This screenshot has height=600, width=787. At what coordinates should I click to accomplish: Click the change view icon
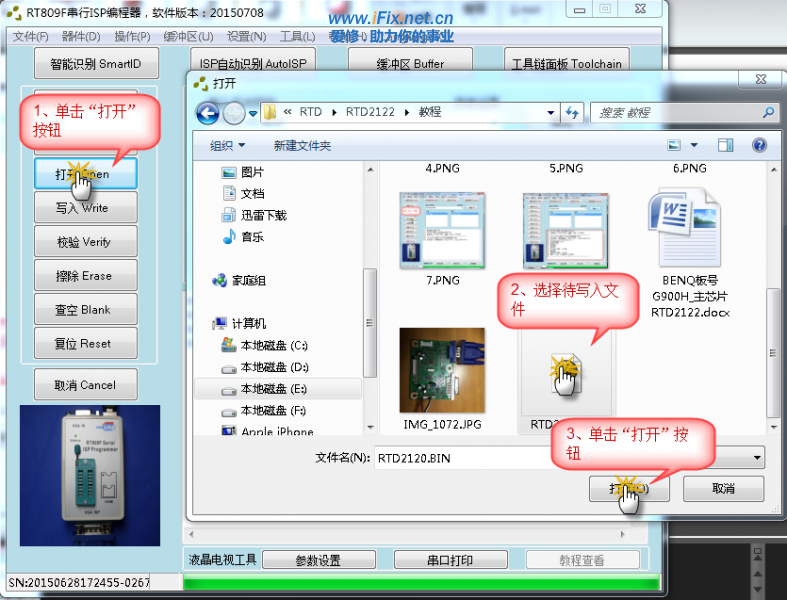pyautogui.click(x=675, y=145)
